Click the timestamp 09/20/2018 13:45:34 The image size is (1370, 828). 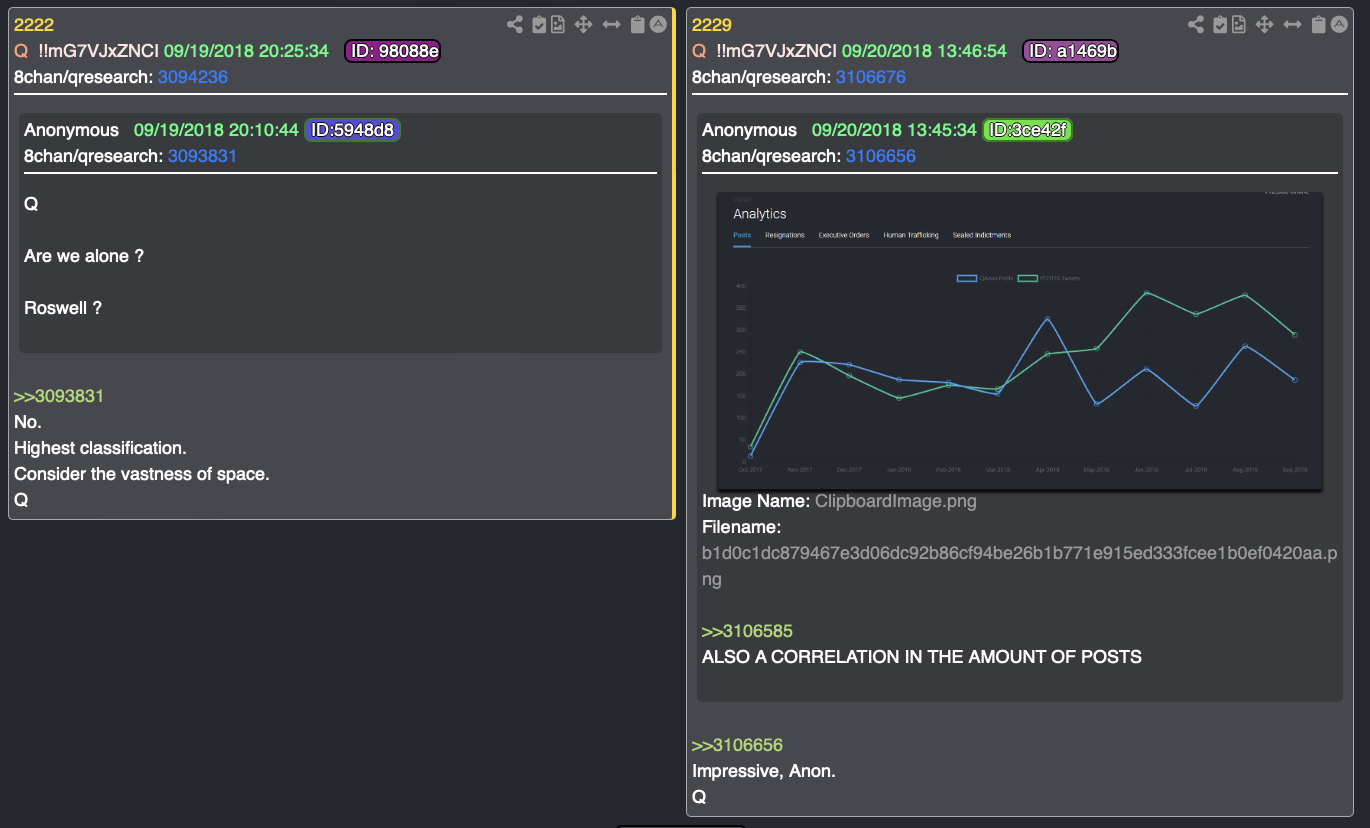[x=894, y=130]
